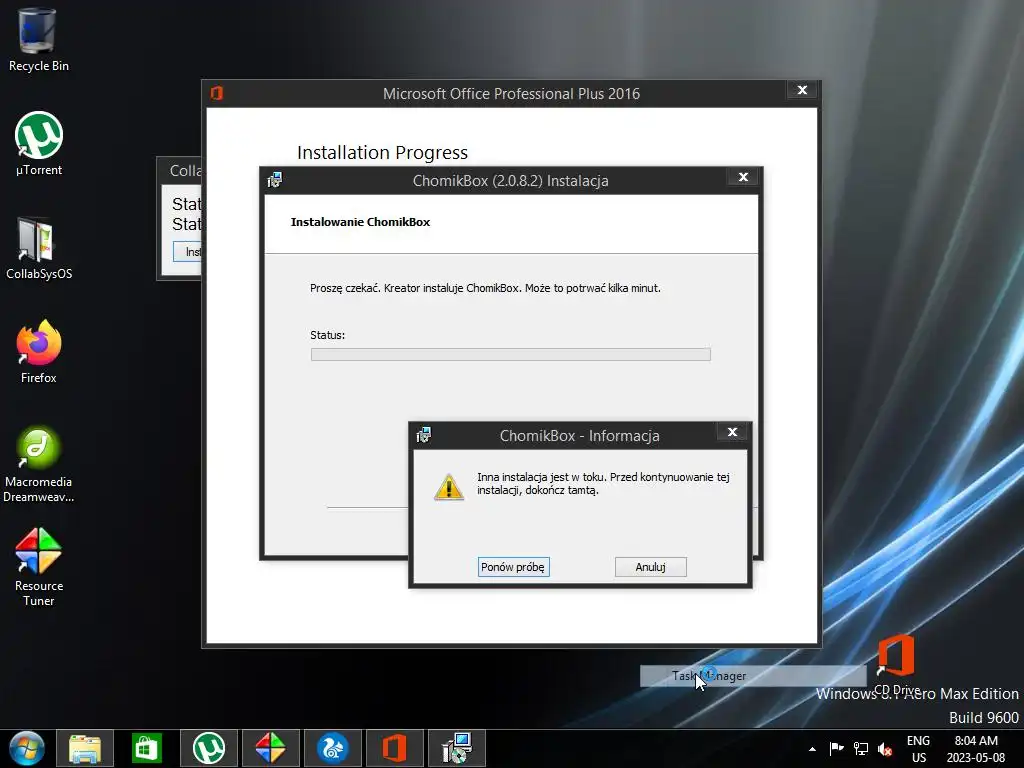Viewport: 1024px width, 768px height.
Task: Click the ChomikBox status progress bar
Action: tap(511, 355)
